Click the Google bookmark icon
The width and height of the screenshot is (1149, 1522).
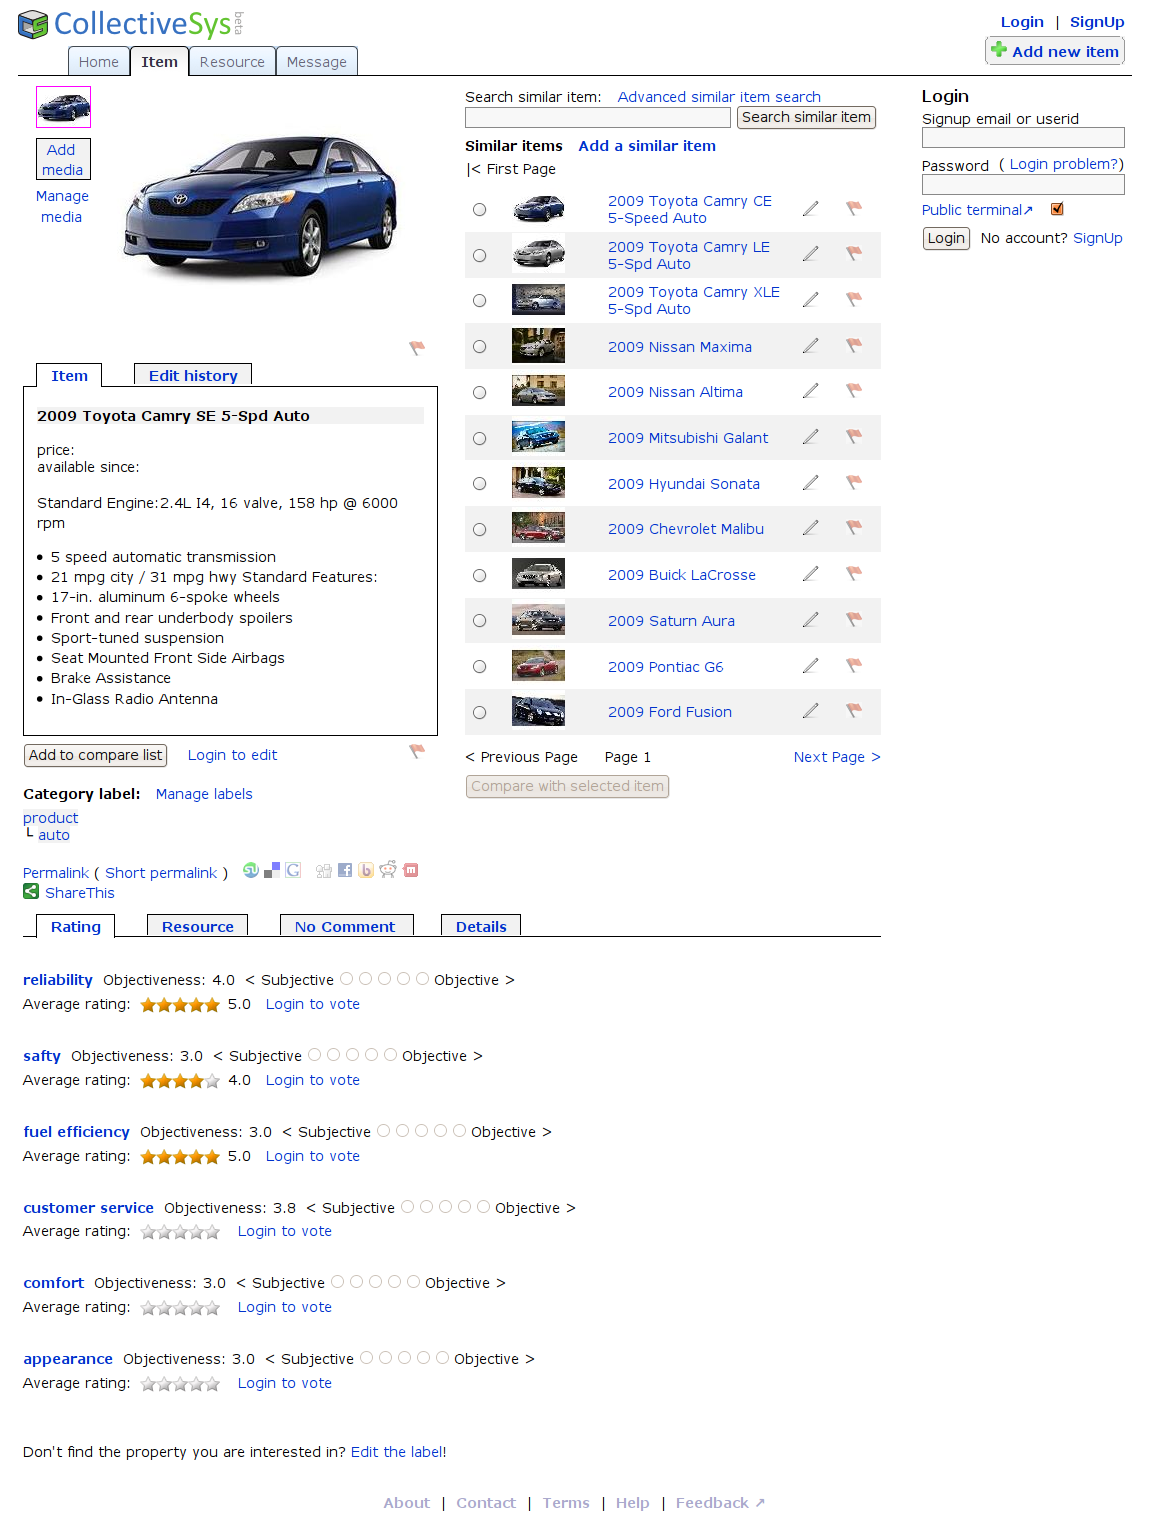[293, 870]
